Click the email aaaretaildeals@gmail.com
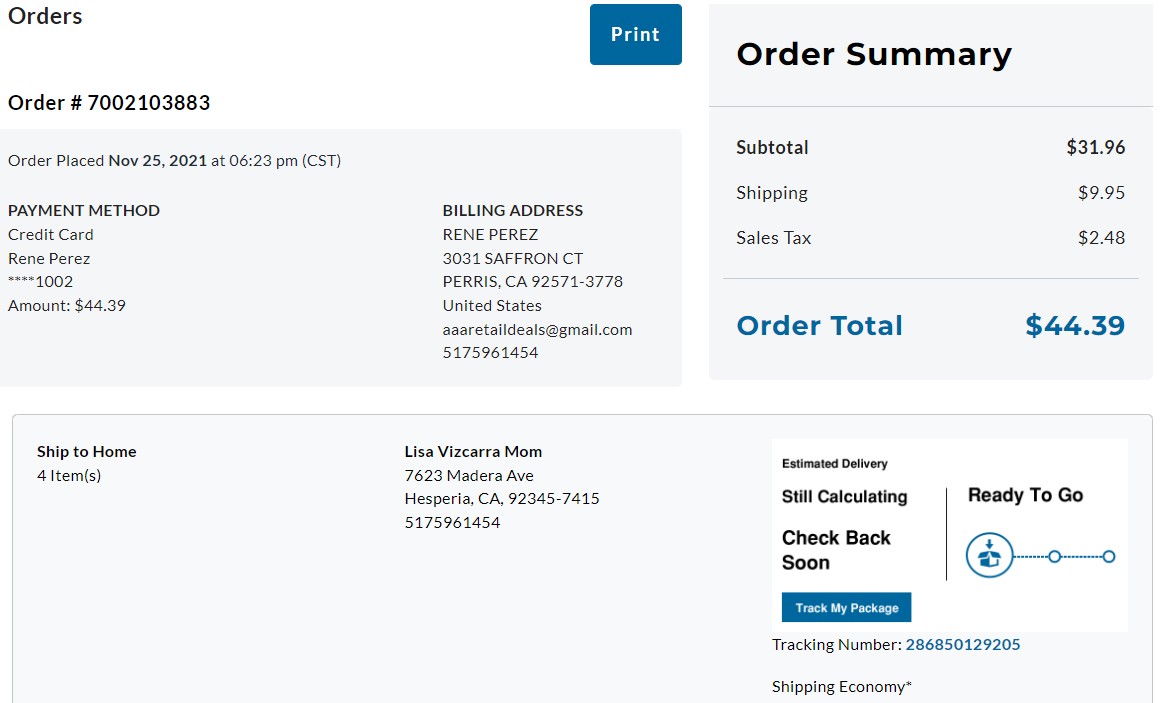This screenshot has height=703, width=1165. click(537, 329)
